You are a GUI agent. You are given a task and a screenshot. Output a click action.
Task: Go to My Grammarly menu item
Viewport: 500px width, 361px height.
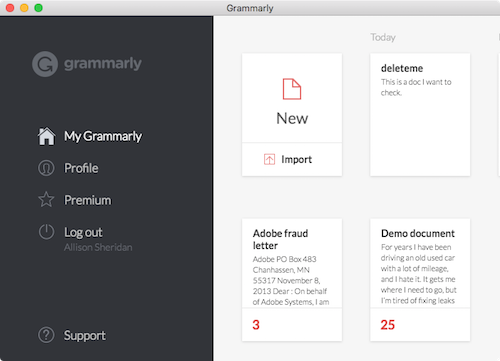point(103,136)
